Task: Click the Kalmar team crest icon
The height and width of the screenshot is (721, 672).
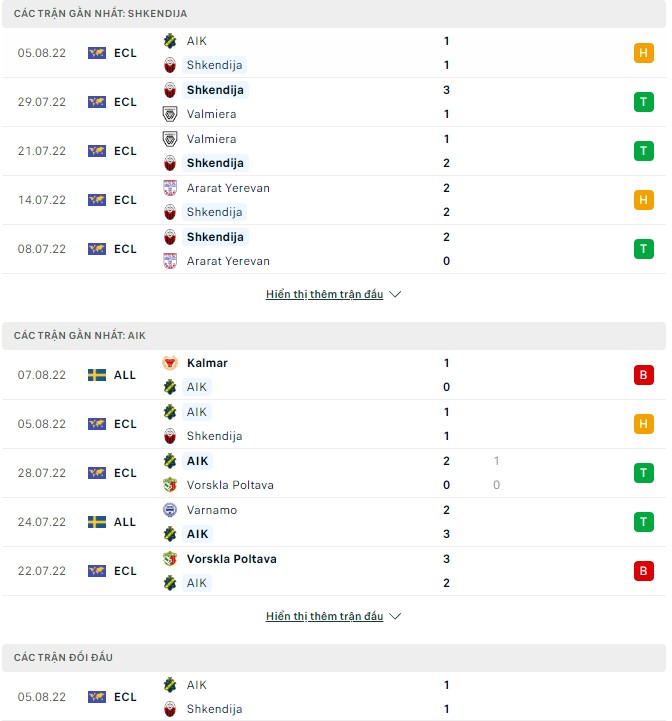Action: [x=170, y=363]
